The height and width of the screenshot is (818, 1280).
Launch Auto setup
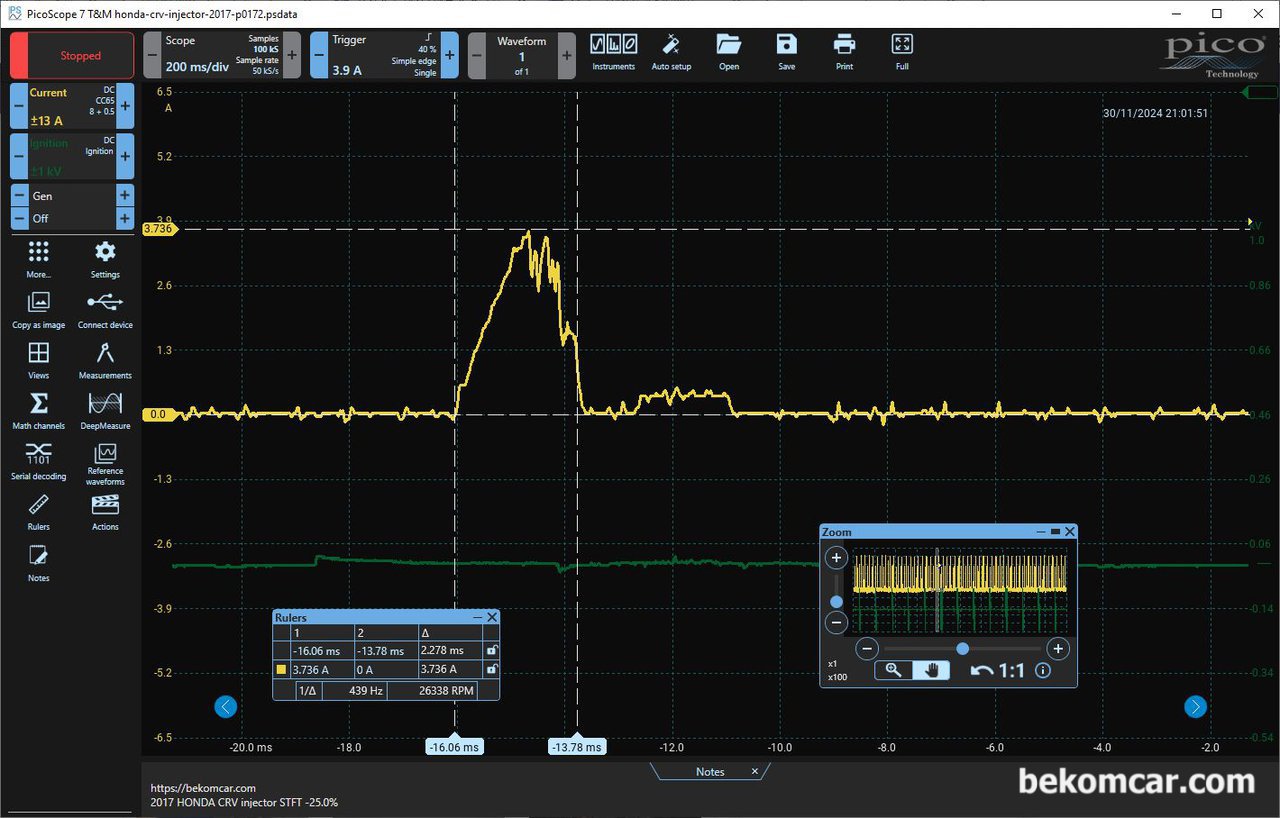[x=671, y=53]
